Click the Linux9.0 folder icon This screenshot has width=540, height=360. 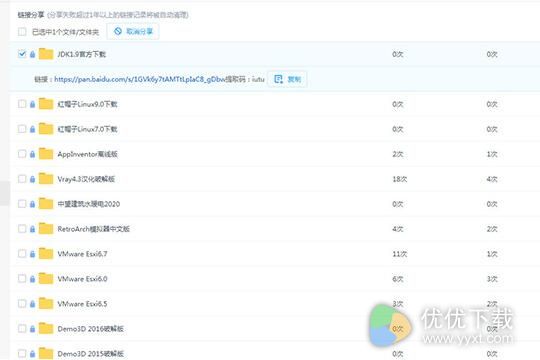click(46, 104)
